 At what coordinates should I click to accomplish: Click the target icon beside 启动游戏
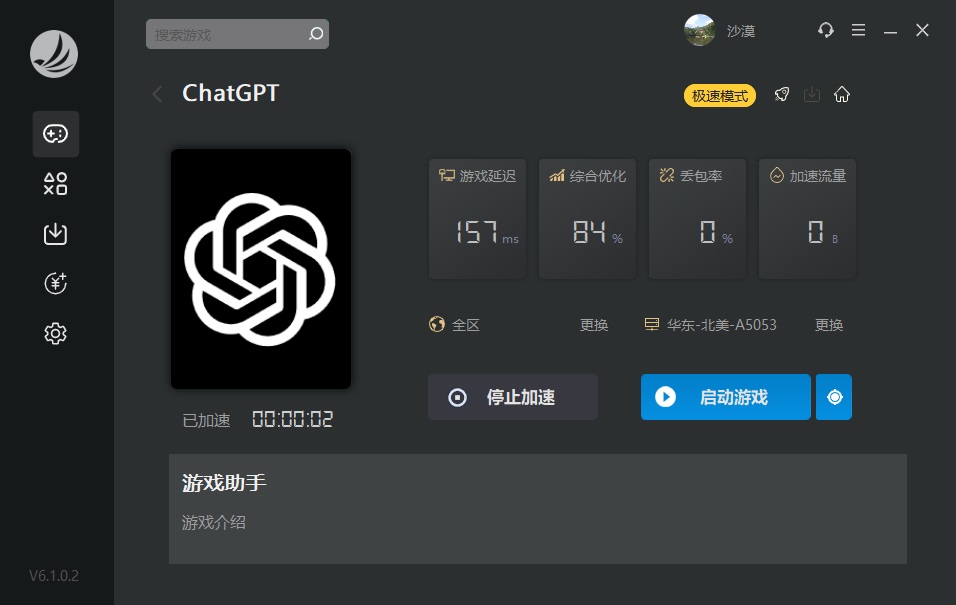coord(834,397)
